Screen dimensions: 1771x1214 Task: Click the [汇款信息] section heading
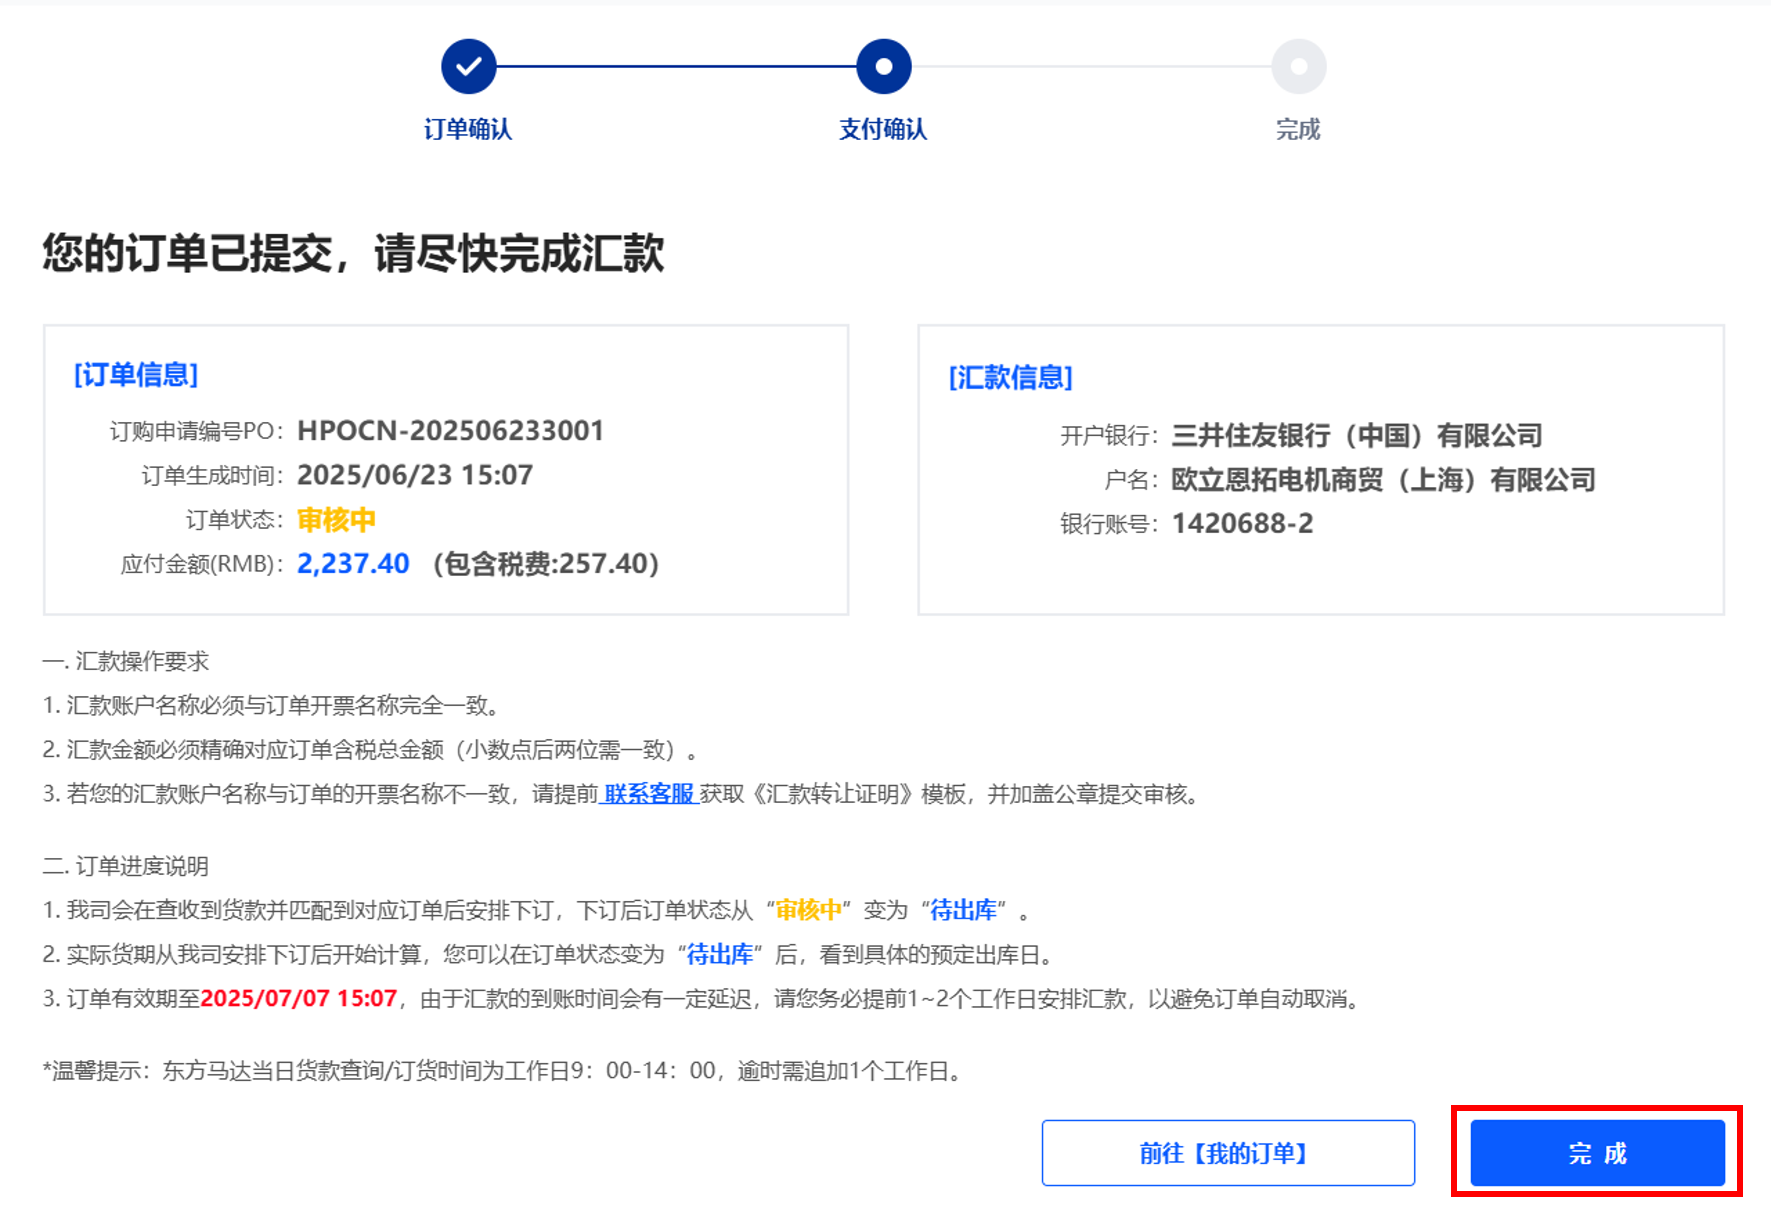(x=1010, y=378)
